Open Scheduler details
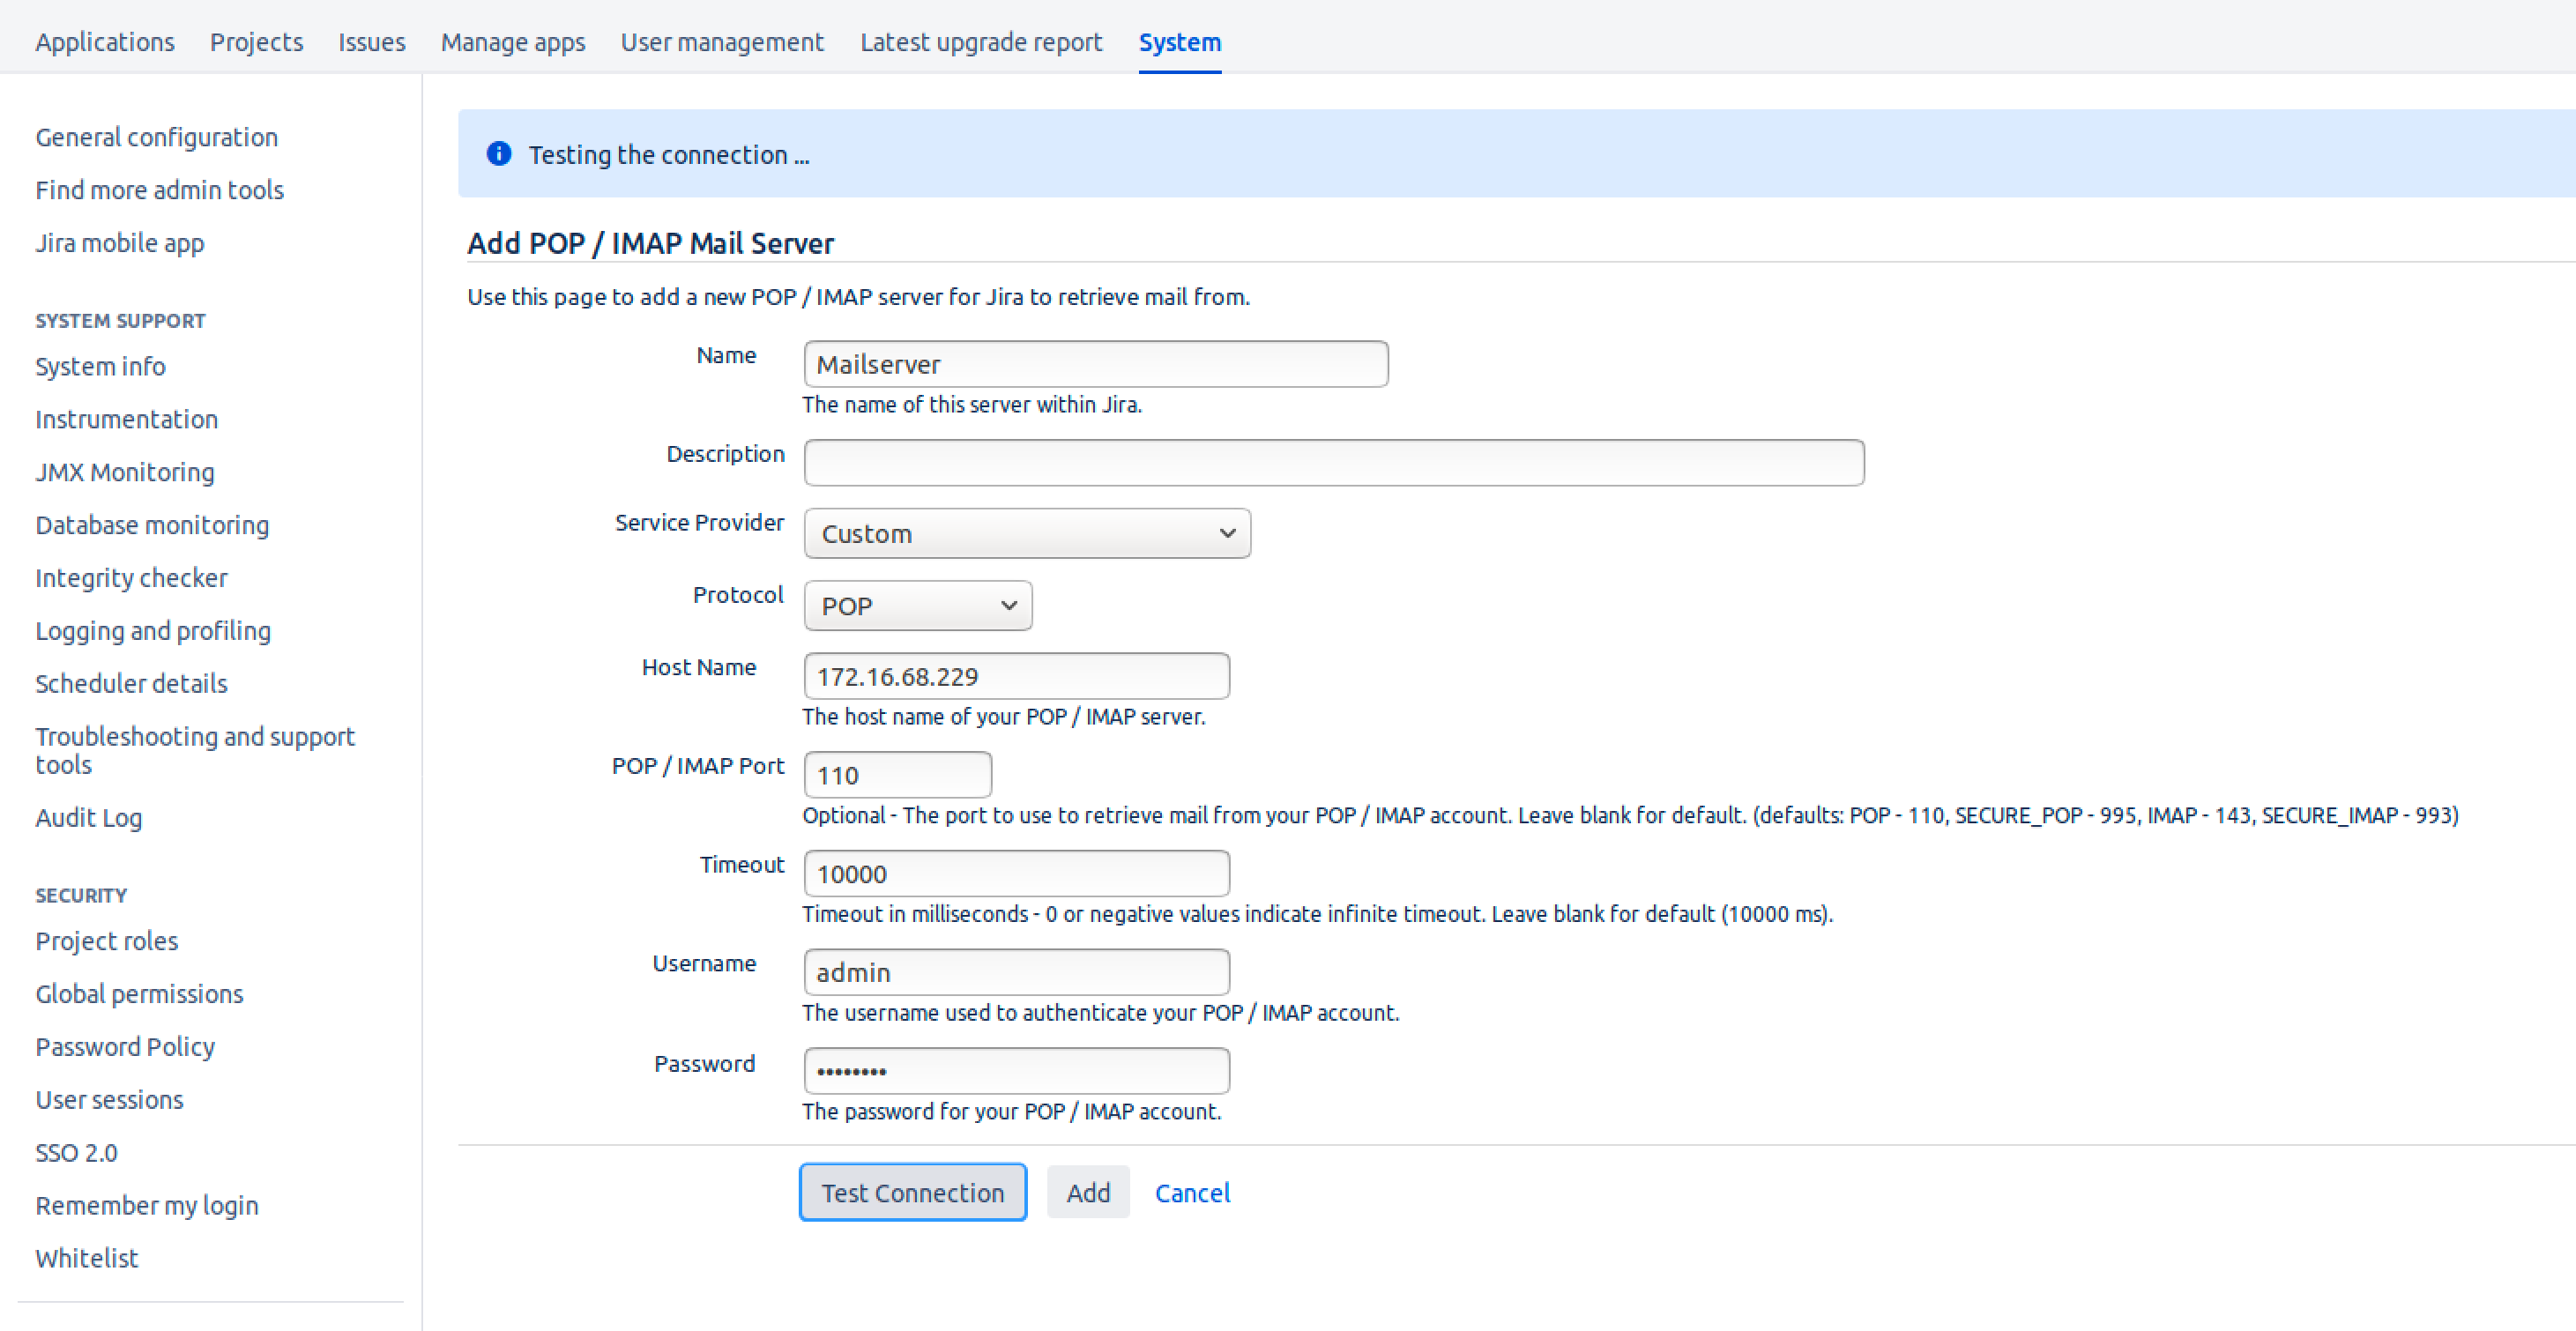 (x=131, y=684)
